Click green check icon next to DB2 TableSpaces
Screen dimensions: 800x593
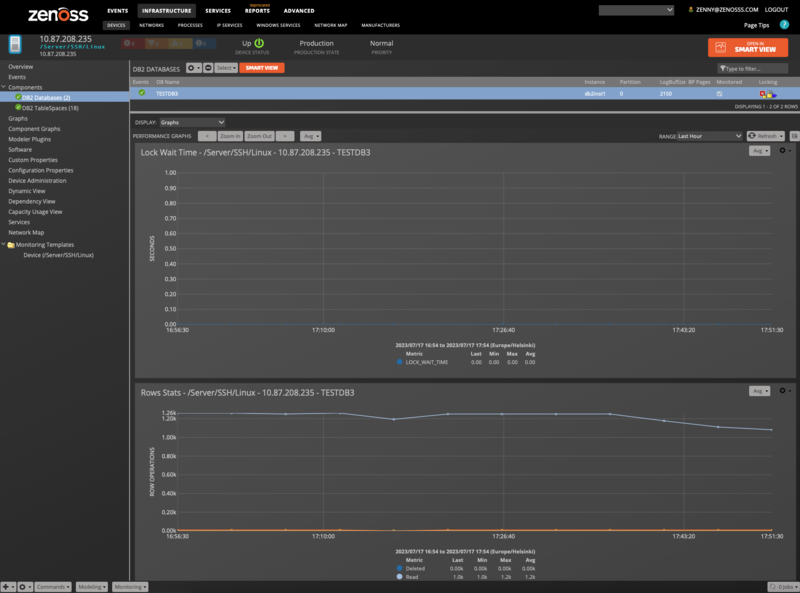click(x=18, y=107)
